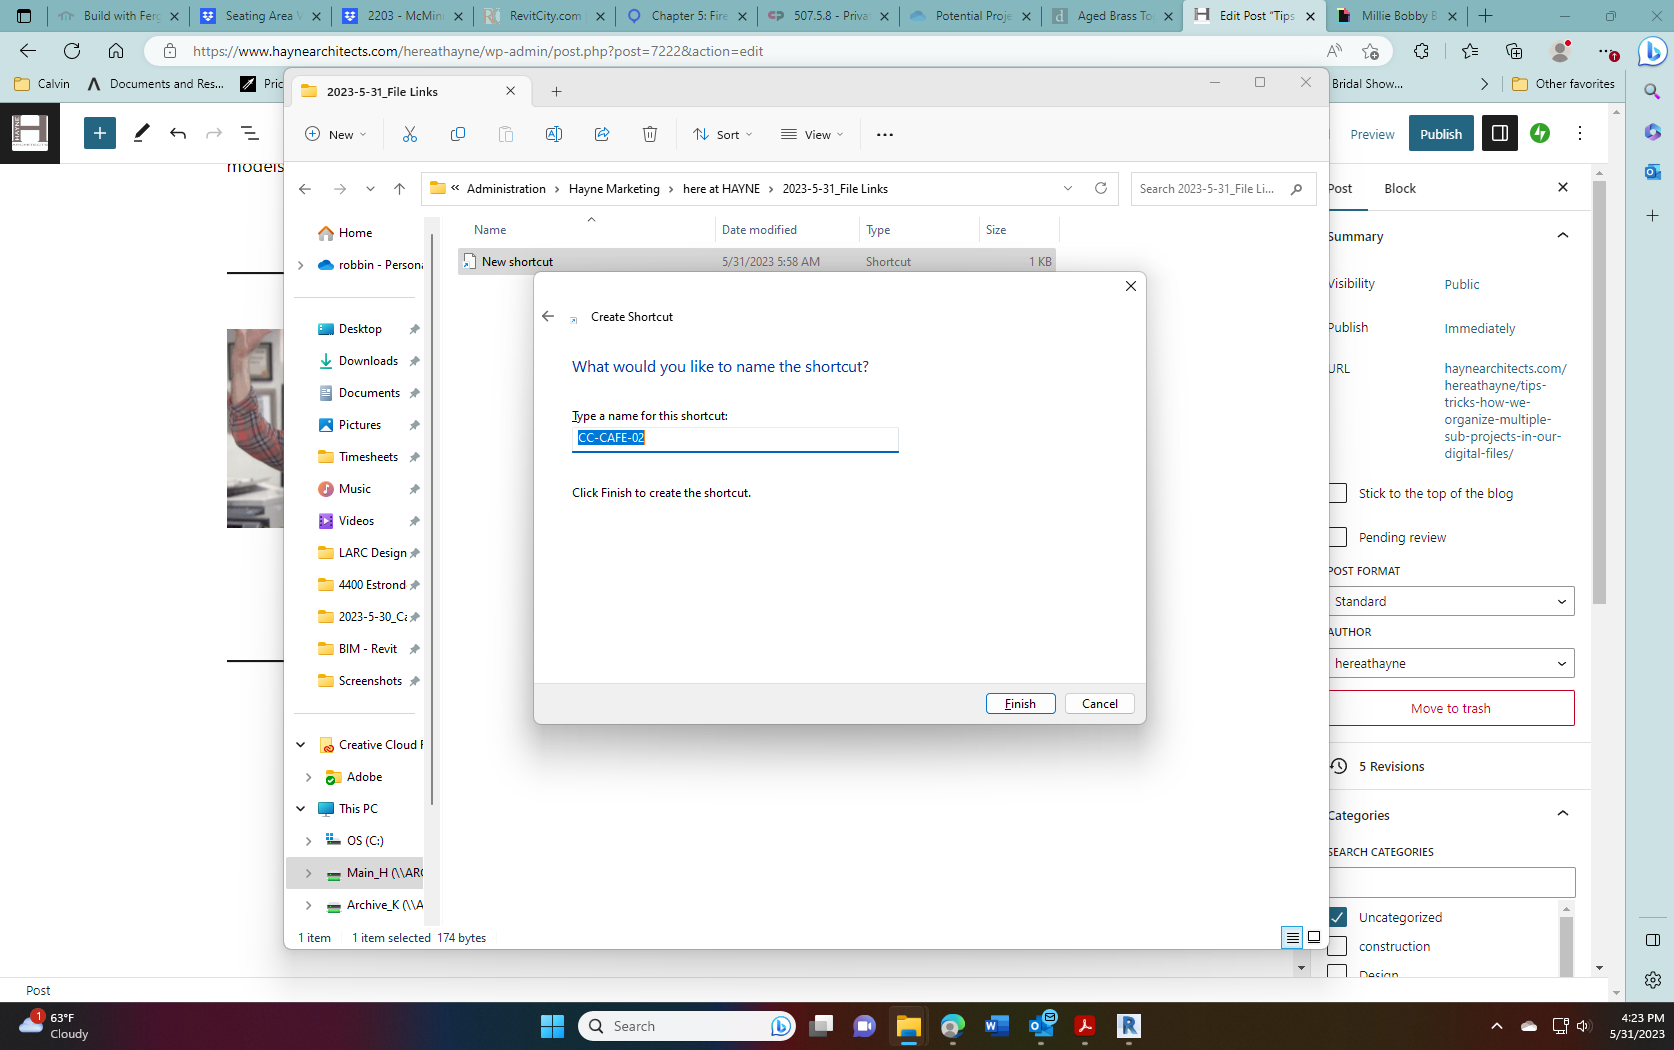This screenshot has height=1050, width=1674.
Task: Click the shortcut name text field
Action: [735, 438]
